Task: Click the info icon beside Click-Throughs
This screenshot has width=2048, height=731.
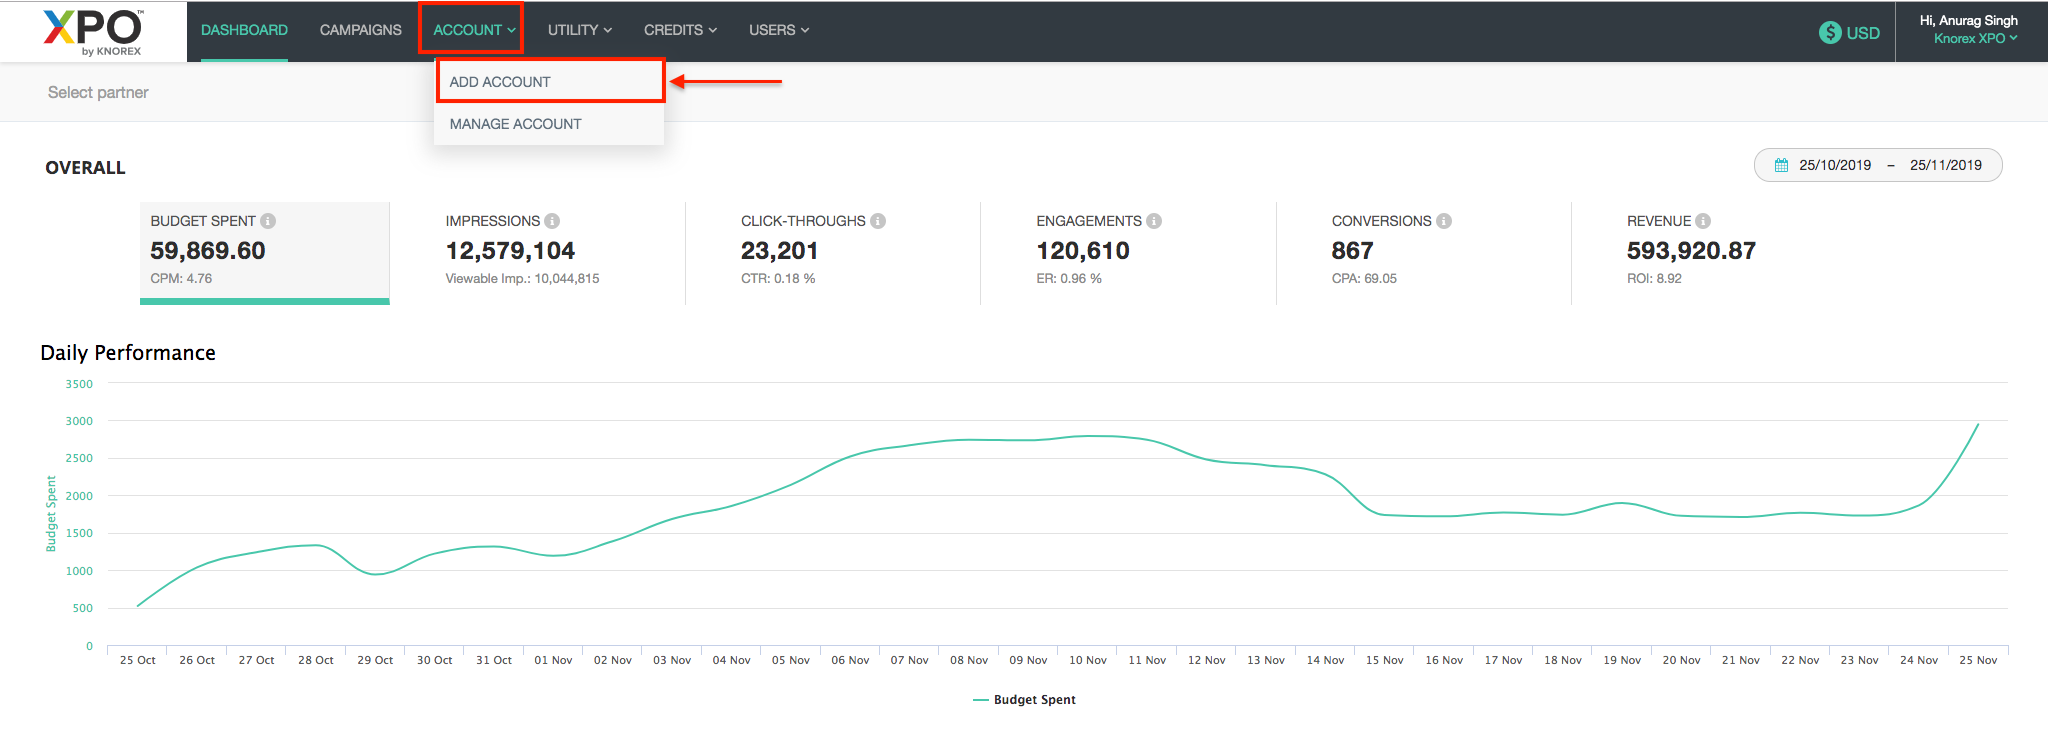Action: 878,221
